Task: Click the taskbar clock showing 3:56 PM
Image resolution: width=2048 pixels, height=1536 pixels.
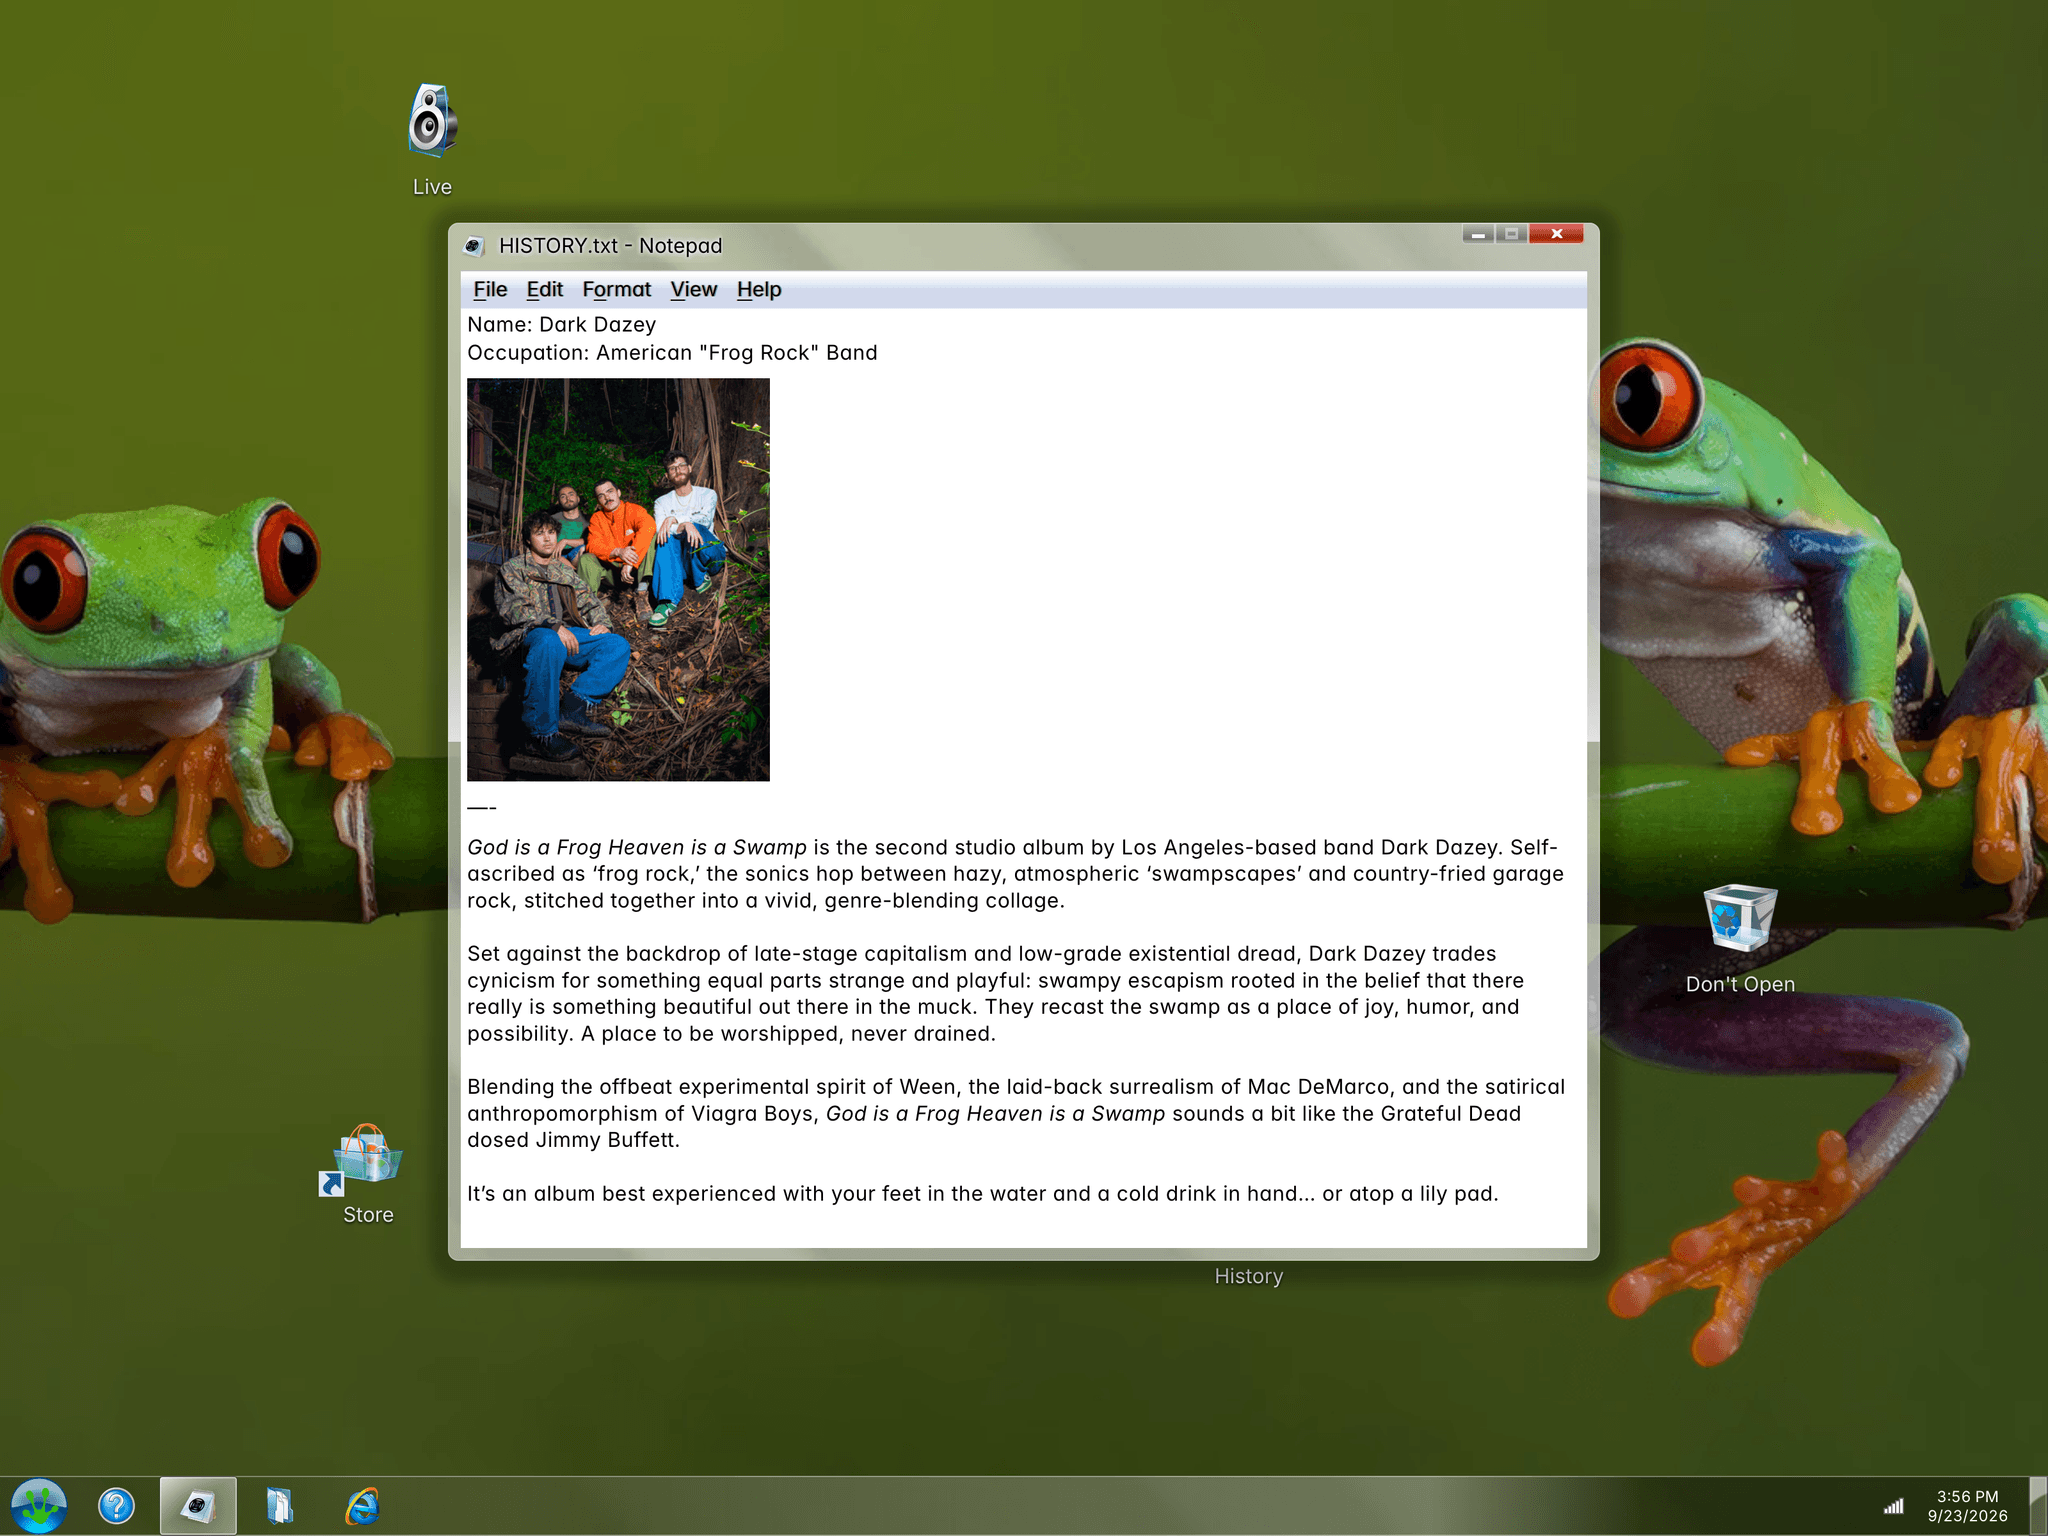Action: (x=1967, y=1506)
